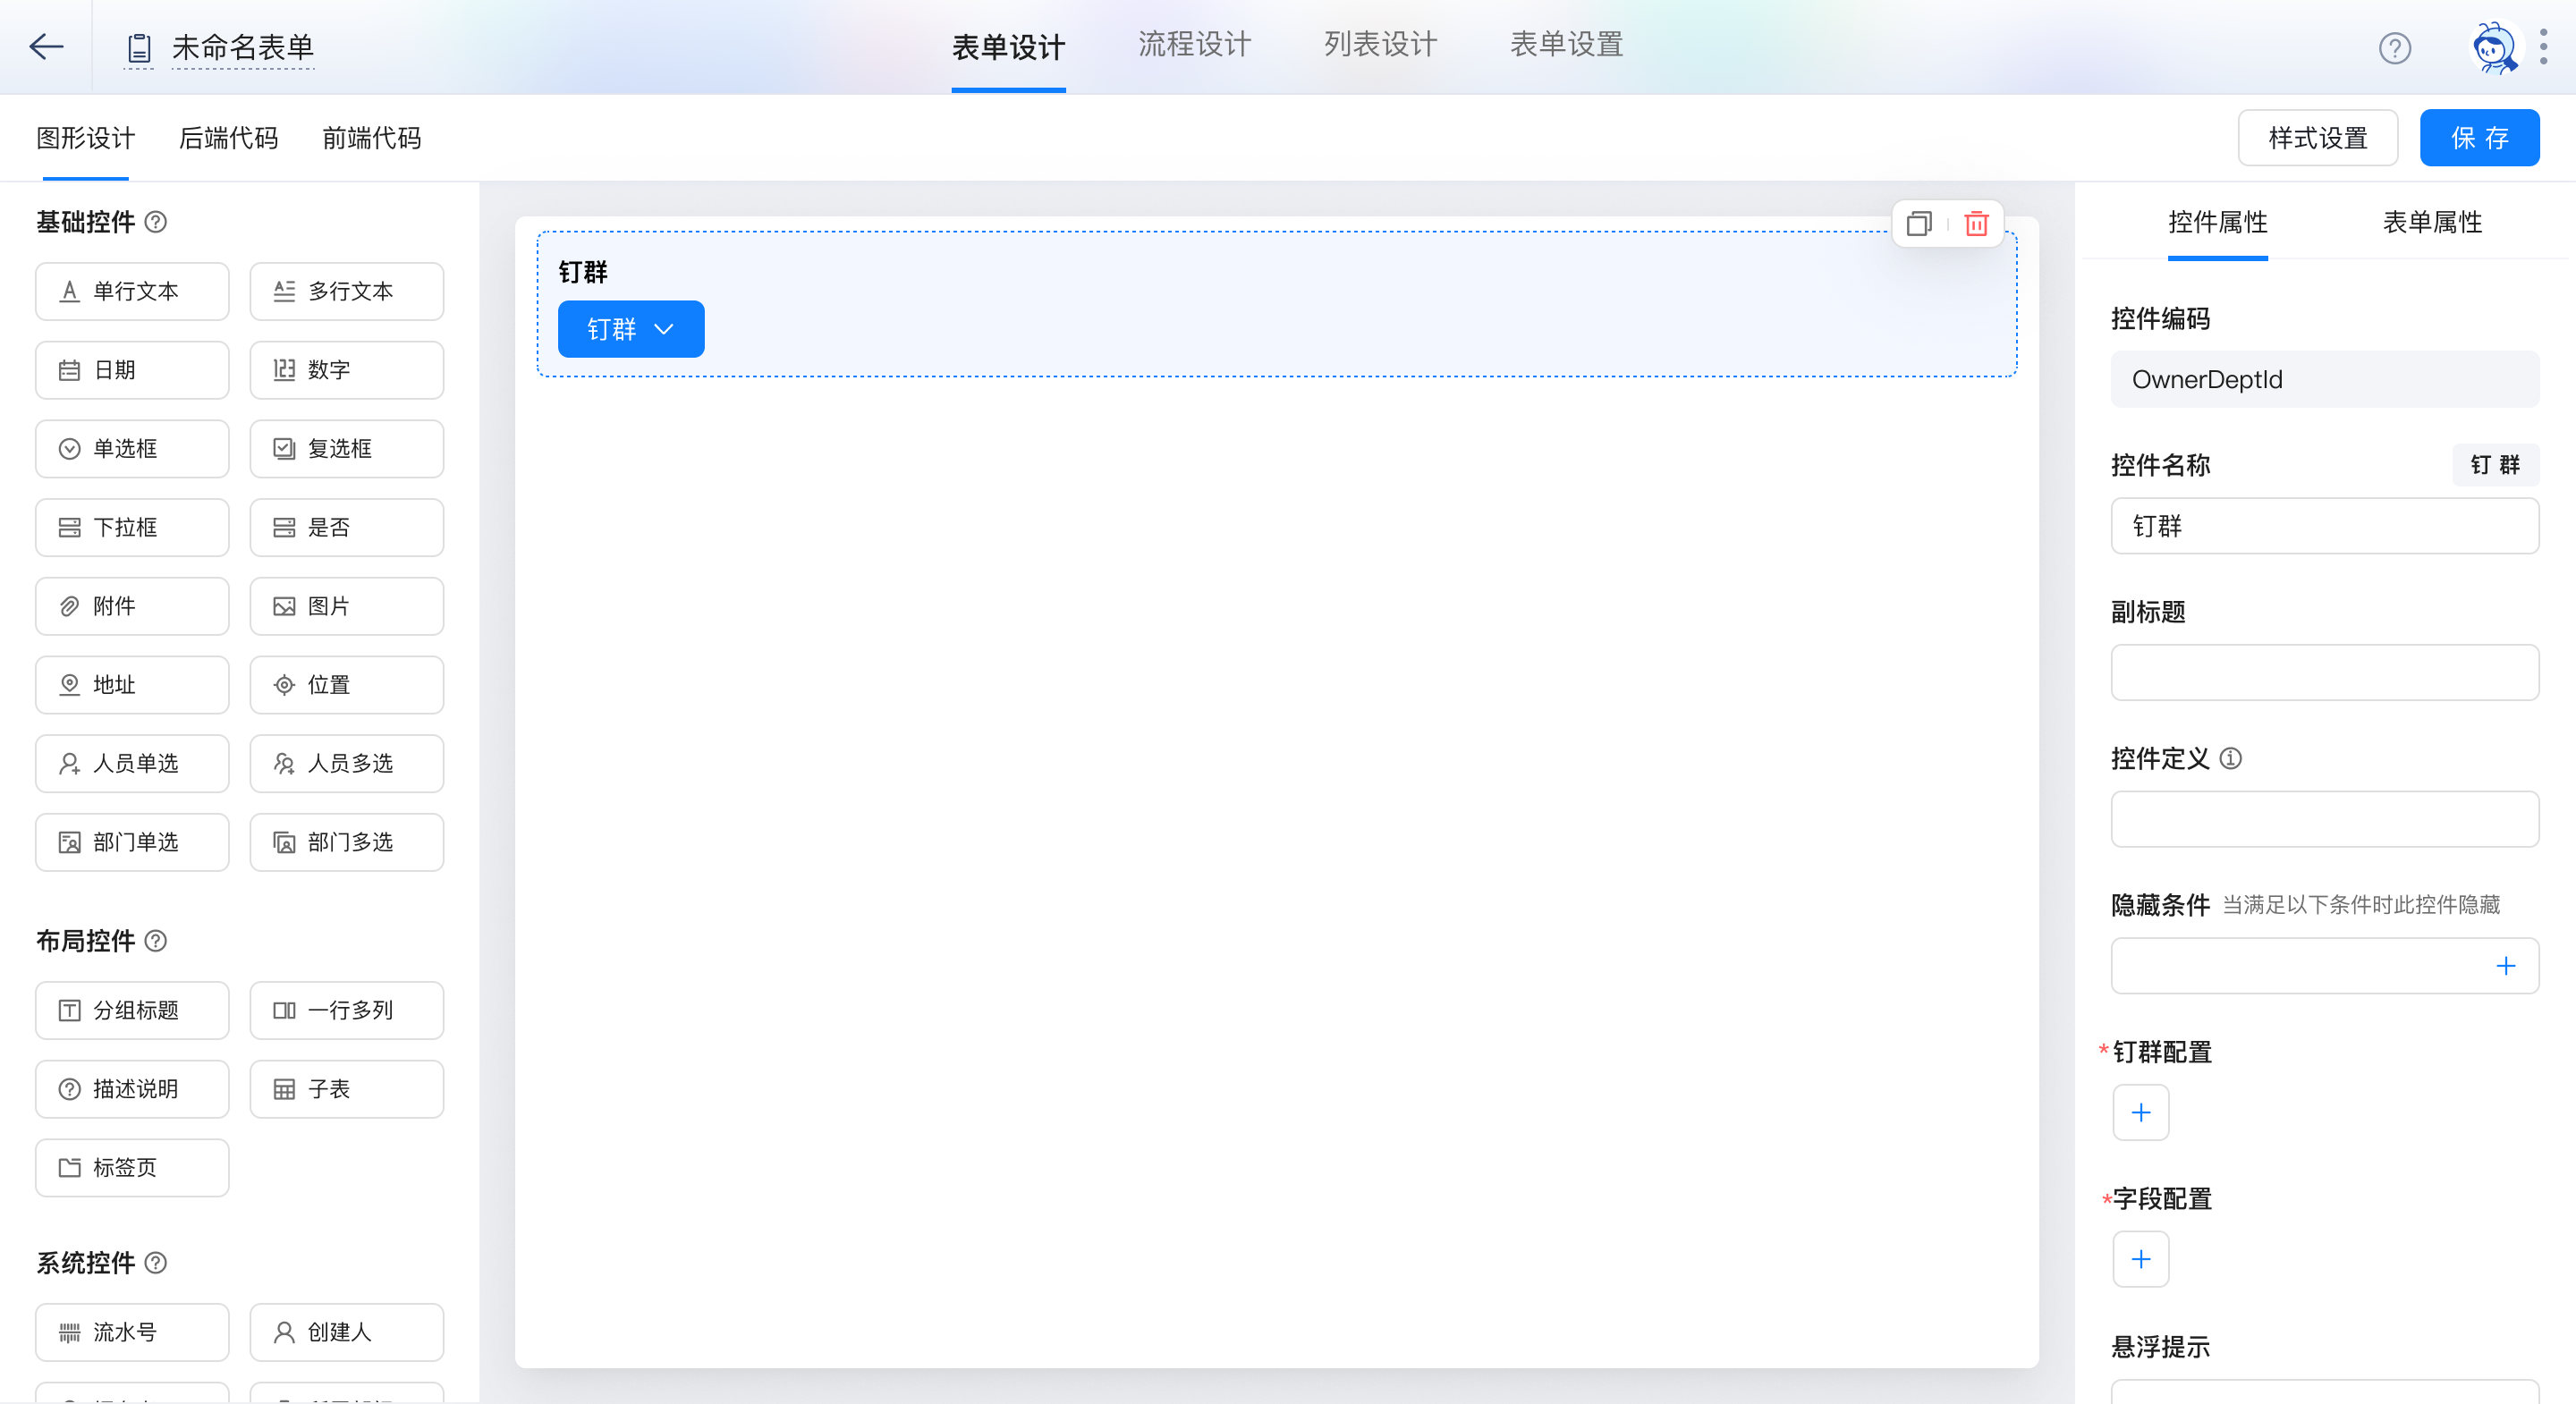Add the 数字 control

346,370
